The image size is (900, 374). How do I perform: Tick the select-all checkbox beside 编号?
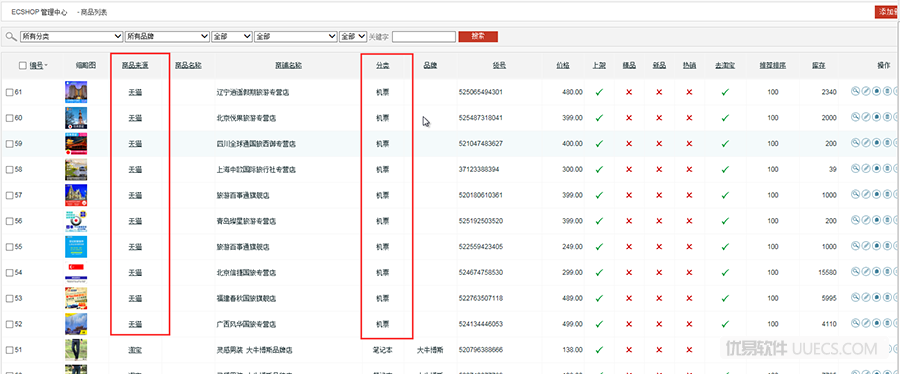click(x=23, y=66)
